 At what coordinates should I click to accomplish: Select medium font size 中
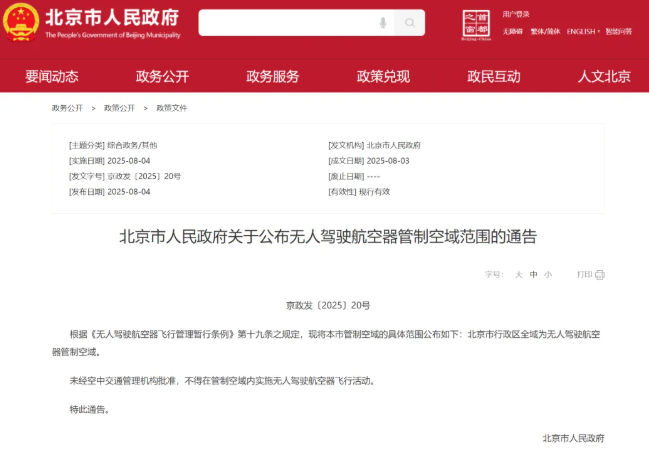(x=534, y=274)
